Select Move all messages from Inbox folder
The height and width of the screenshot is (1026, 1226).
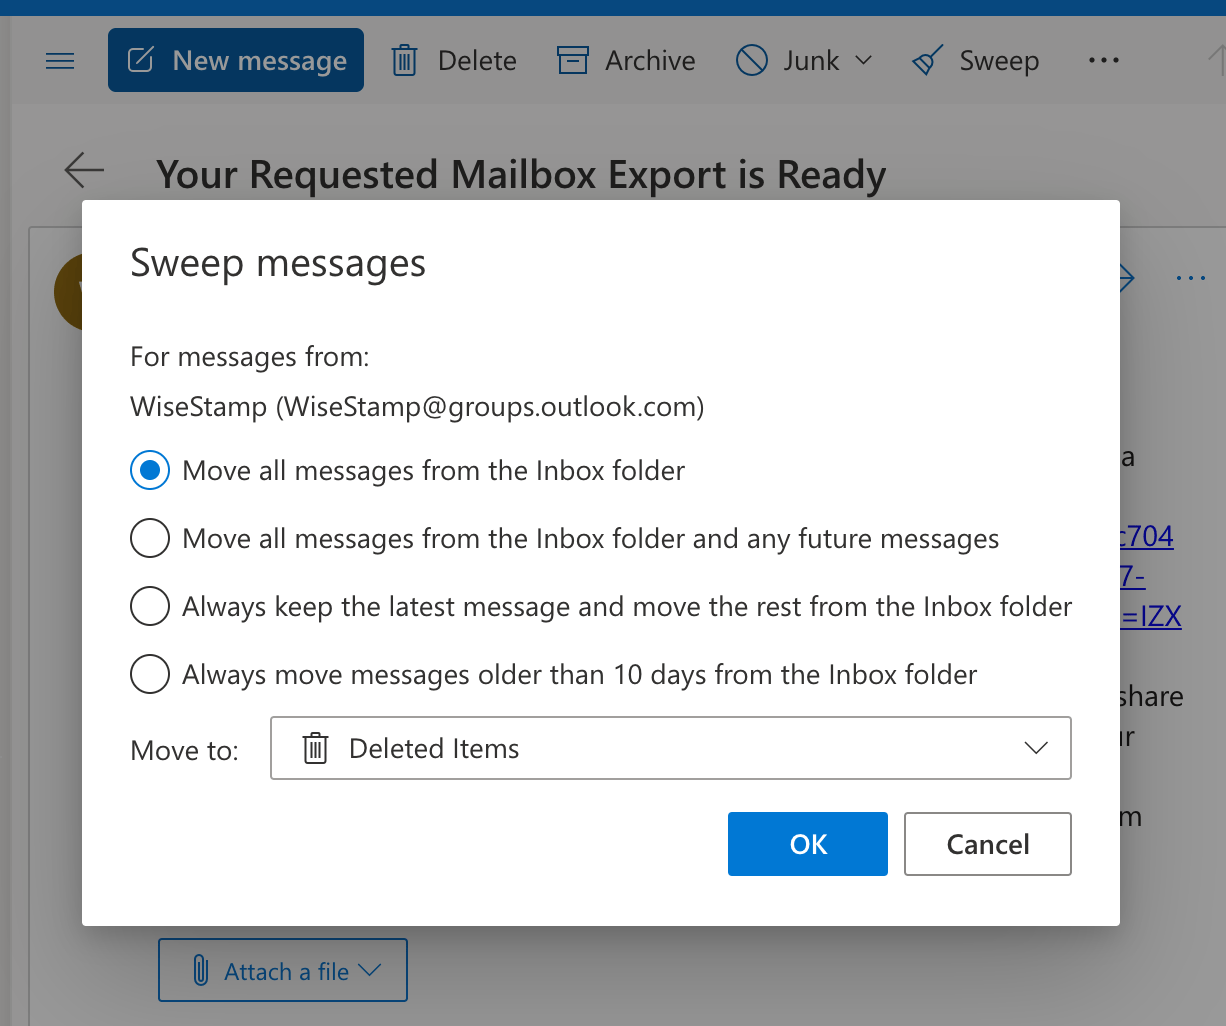coord(150,471)
